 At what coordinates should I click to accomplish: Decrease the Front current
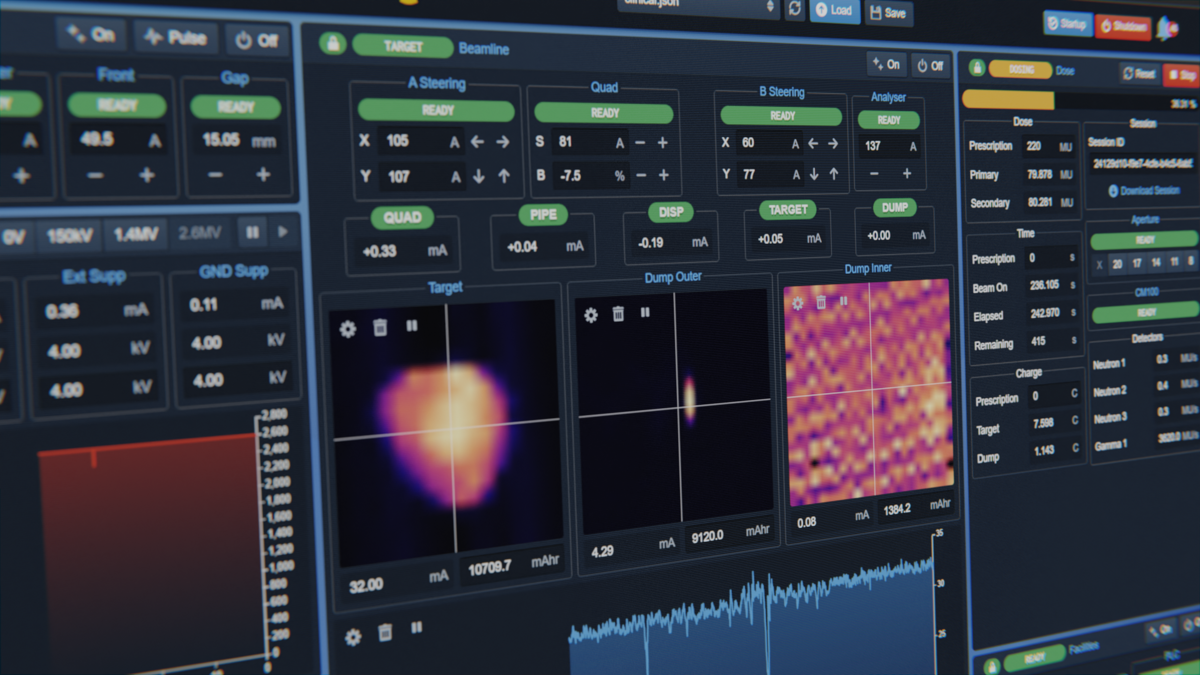tap(95, 176)
